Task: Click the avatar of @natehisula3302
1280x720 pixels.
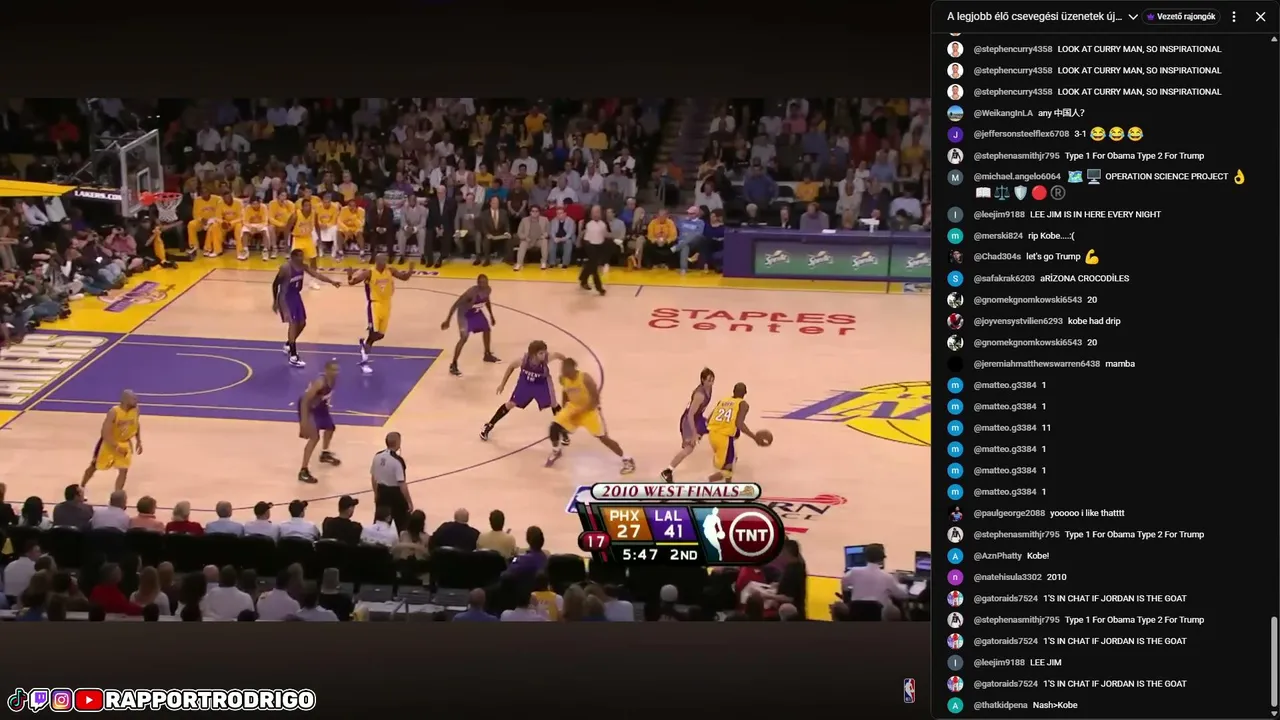Action: point(955,577)
